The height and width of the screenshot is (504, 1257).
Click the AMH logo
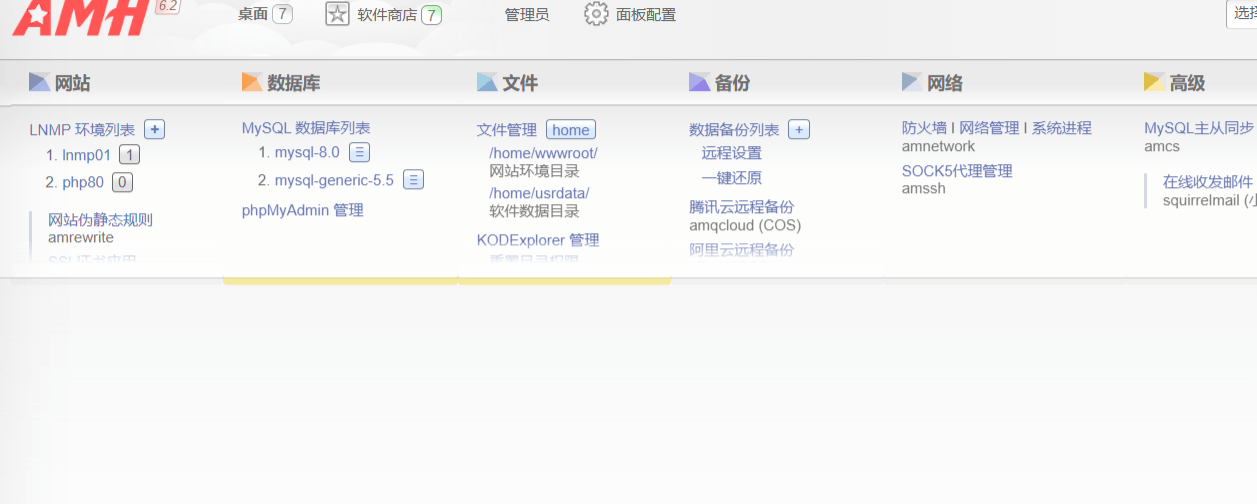tap(81, 18)
